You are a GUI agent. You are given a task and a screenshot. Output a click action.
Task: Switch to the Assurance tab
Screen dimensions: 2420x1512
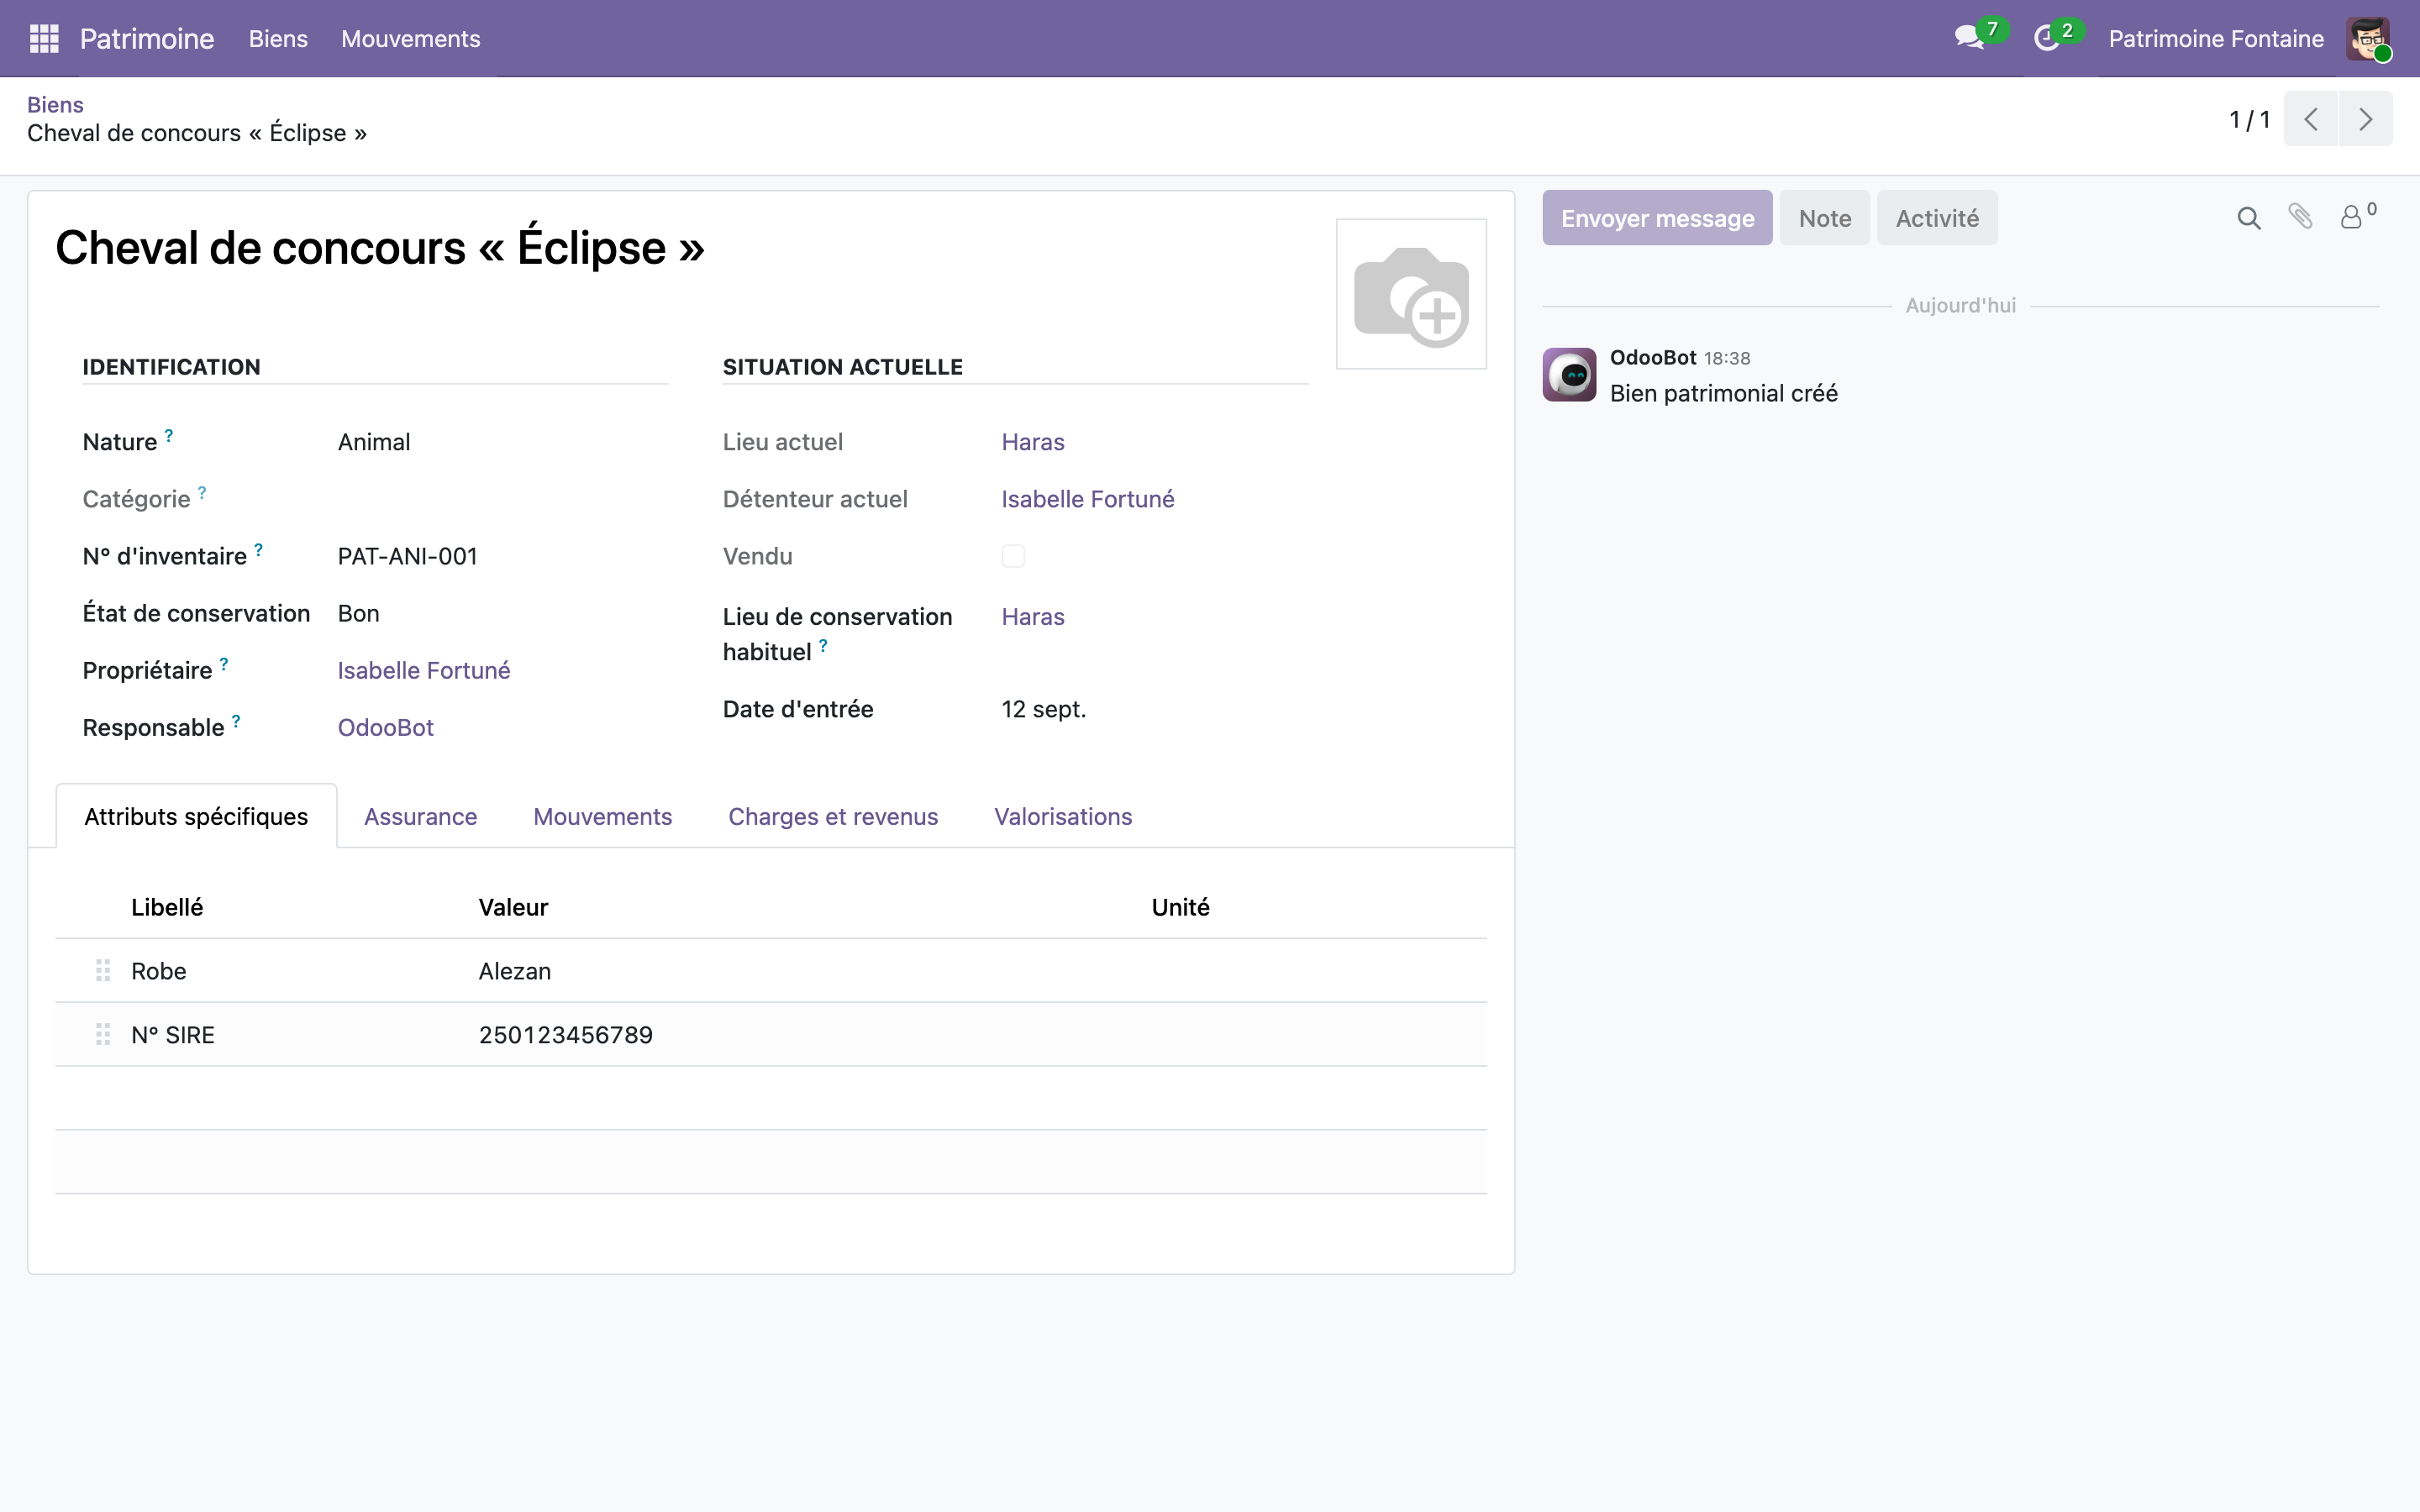point(420,816)
